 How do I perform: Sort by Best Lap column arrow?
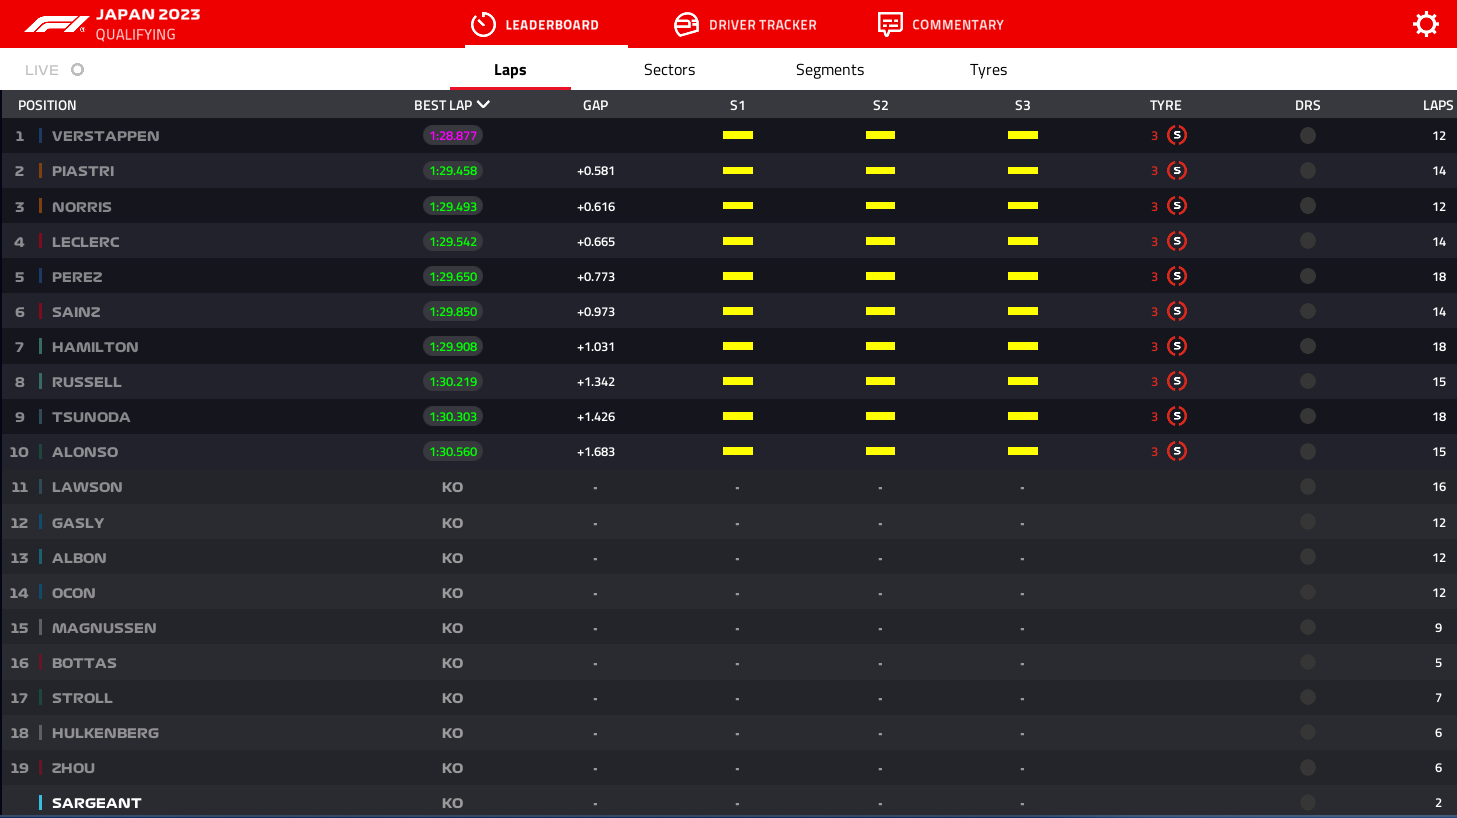[484, 104]
